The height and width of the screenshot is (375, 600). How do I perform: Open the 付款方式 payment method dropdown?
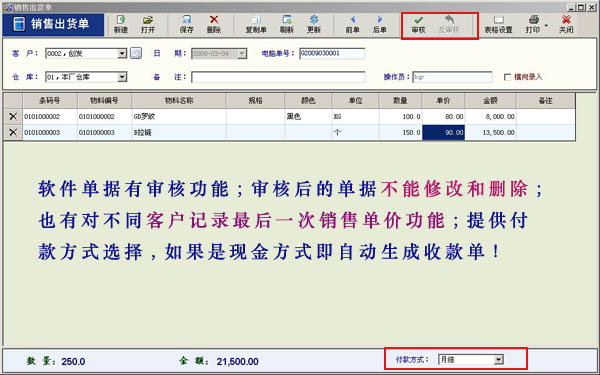click(498, 359)
